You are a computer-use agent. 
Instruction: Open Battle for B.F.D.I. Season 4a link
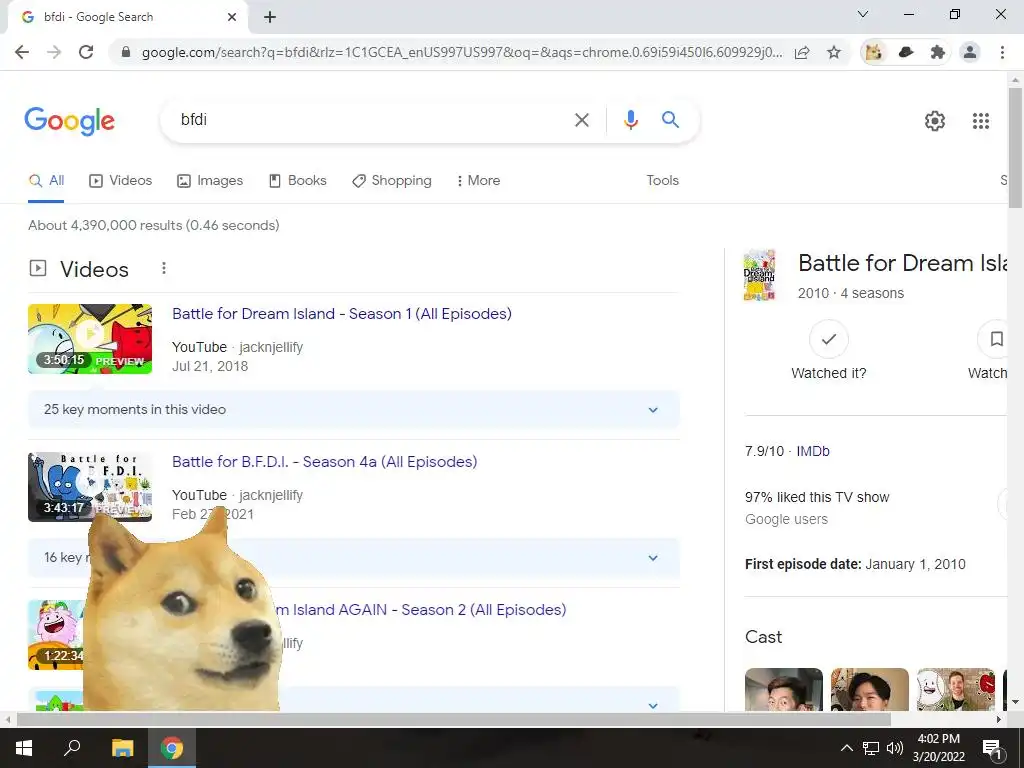point(325,462)
